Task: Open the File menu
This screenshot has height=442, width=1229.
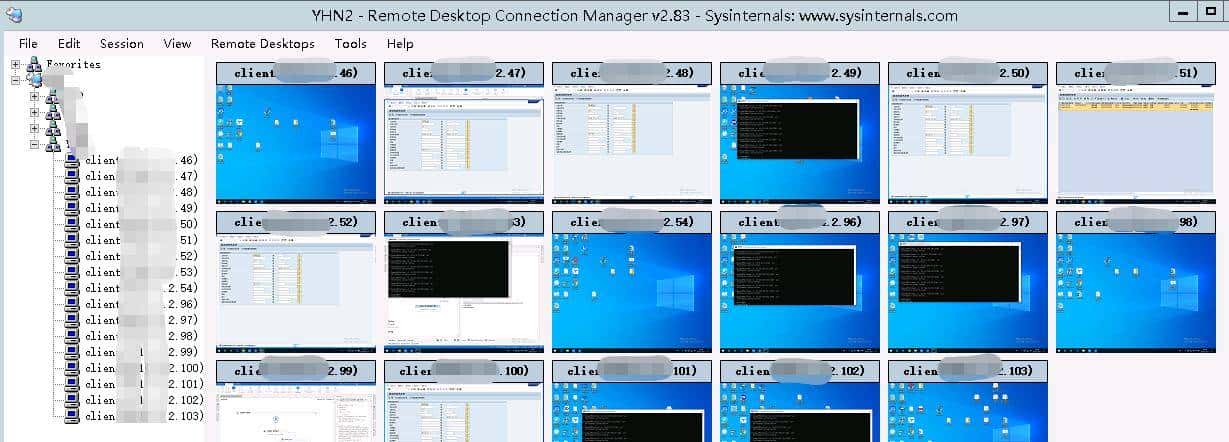Action: 28,44
